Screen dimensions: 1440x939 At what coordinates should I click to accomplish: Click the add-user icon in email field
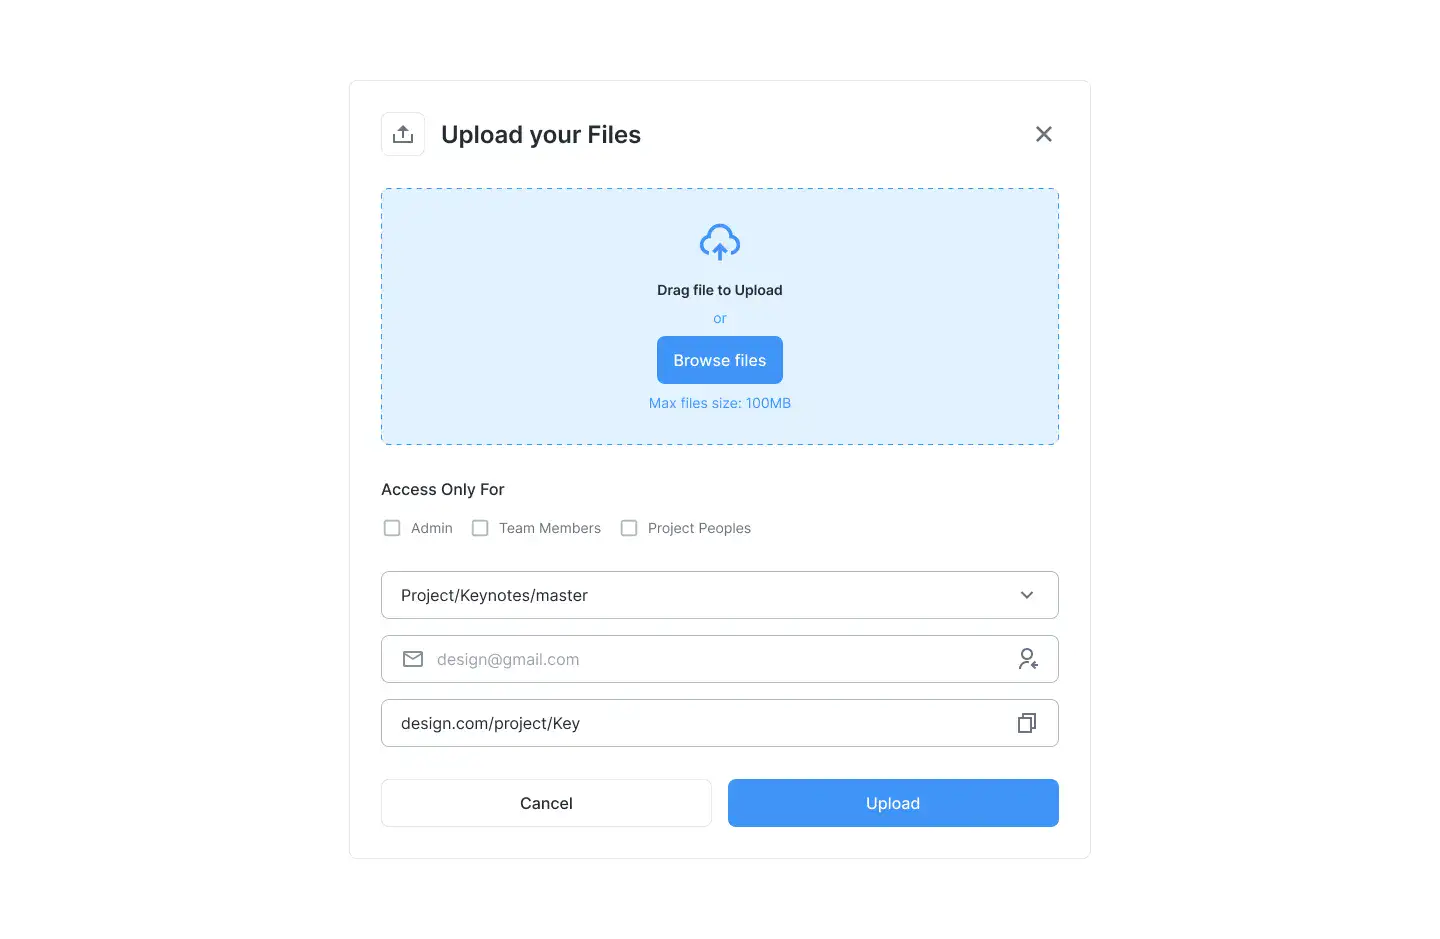[1027, 659]
